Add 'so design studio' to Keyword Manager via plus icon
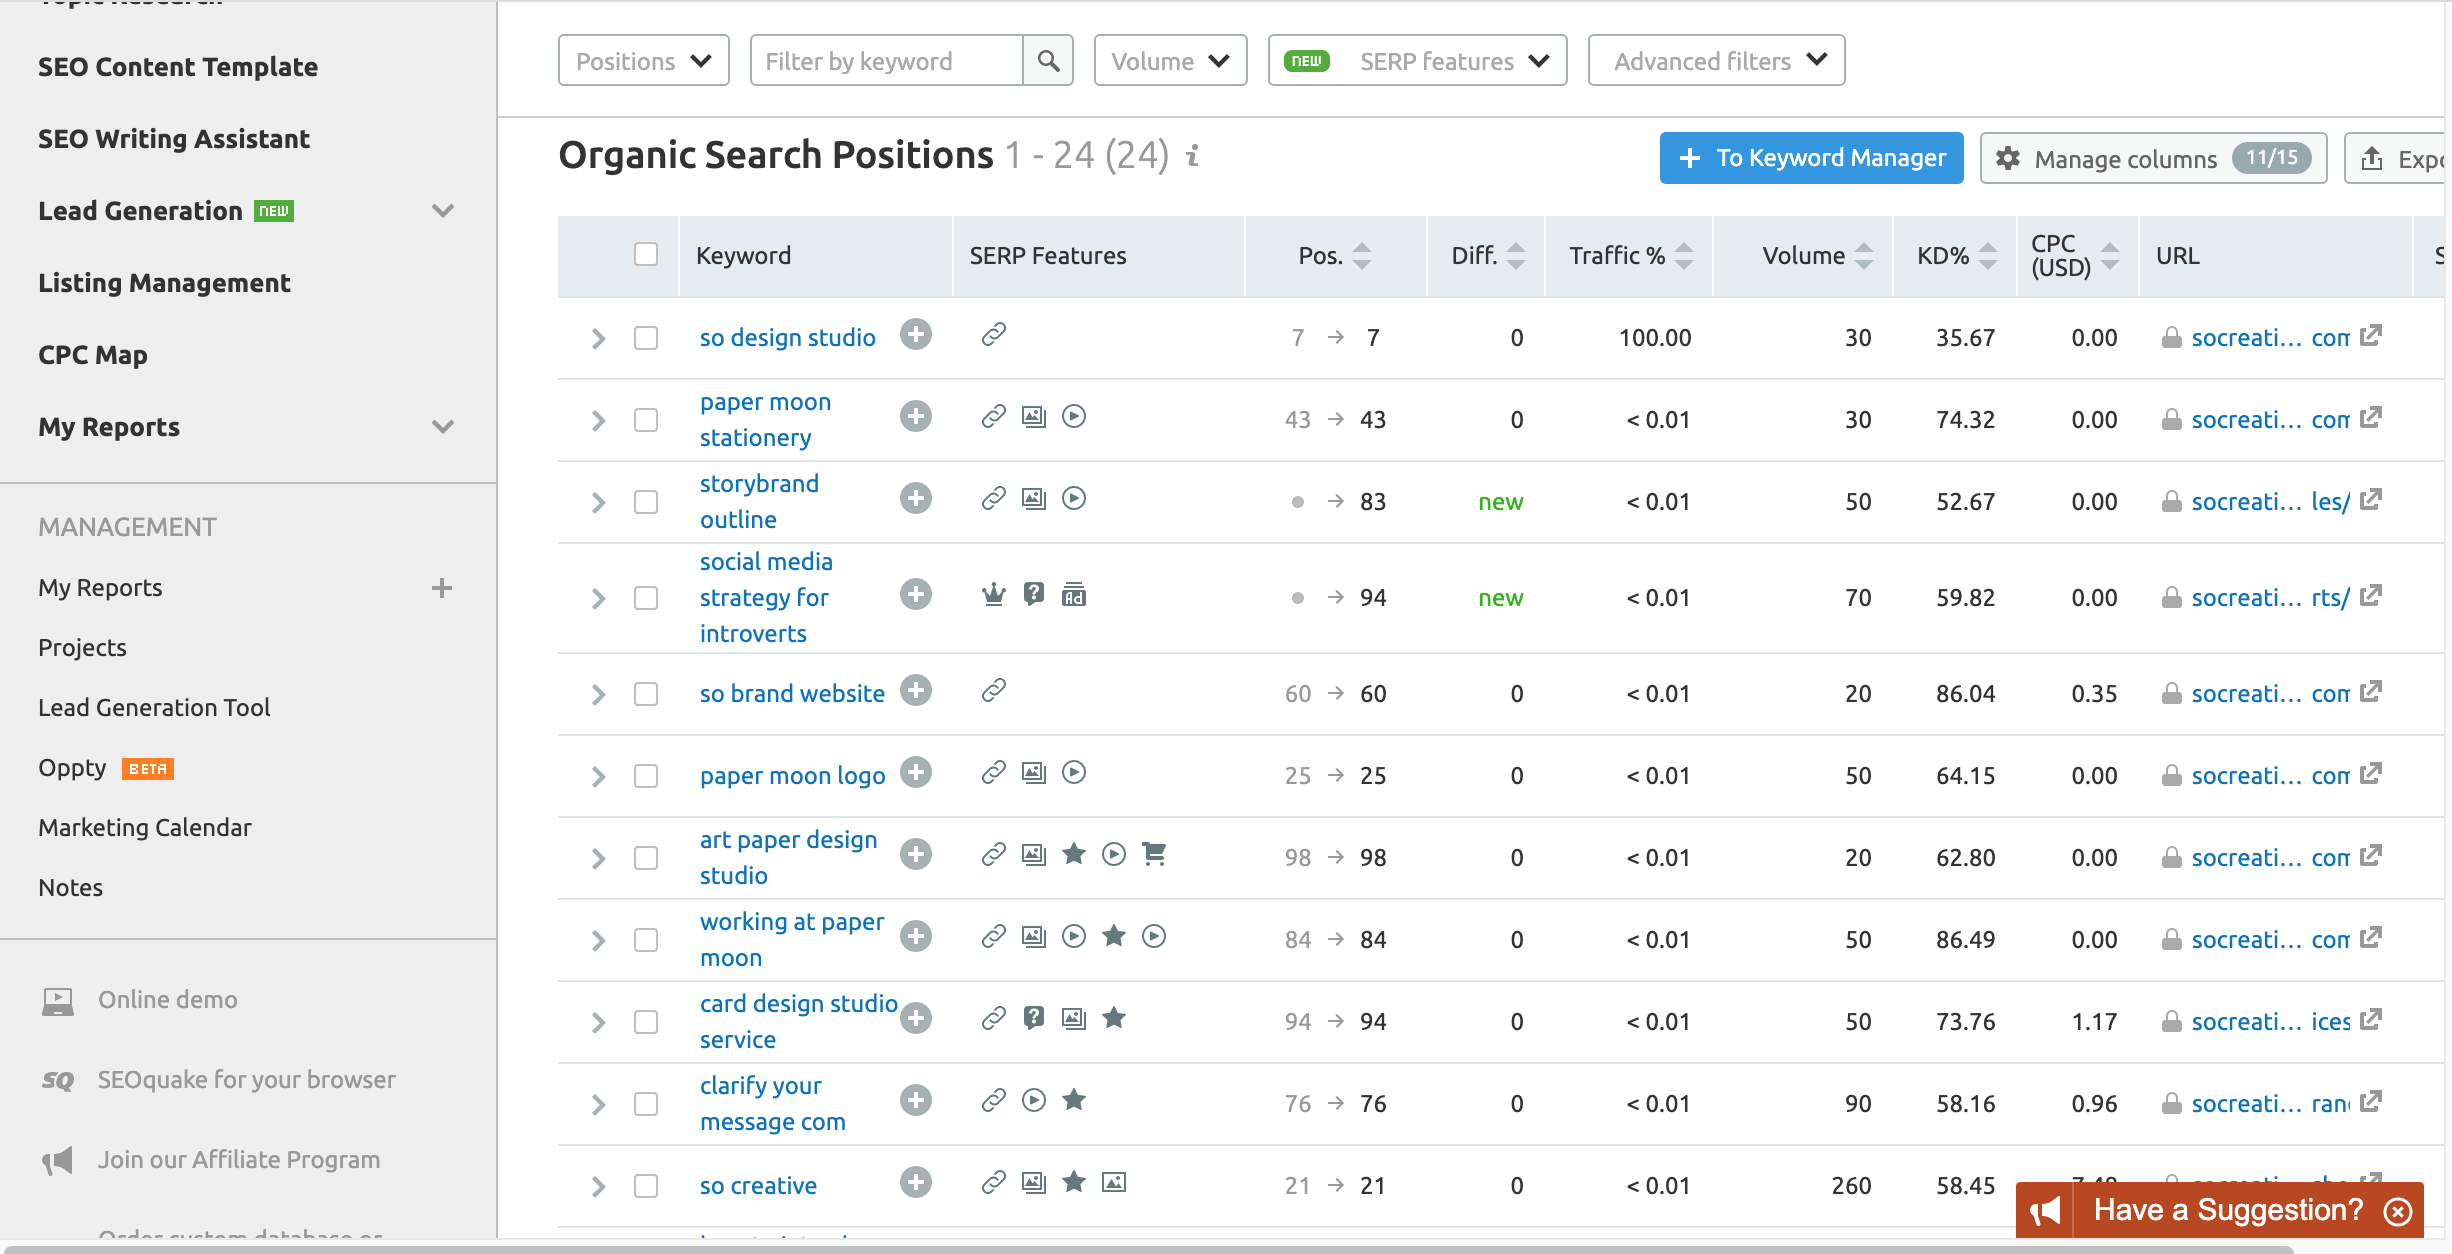Screen dimensions: 2452x1254 tap(915, 334)
